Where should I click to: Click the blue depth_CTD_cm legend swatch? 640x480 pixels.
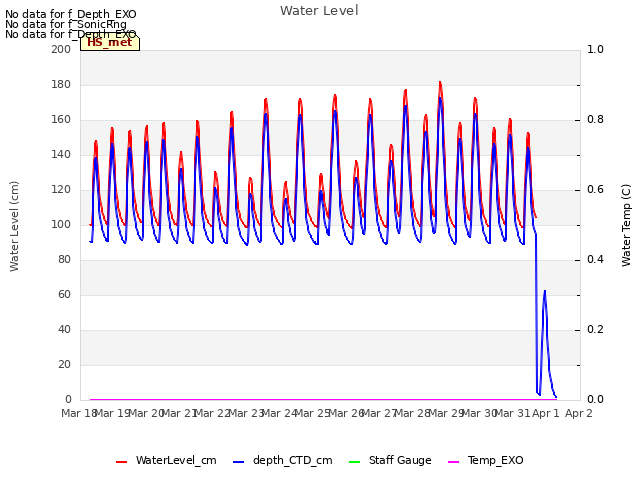point(238,462)
